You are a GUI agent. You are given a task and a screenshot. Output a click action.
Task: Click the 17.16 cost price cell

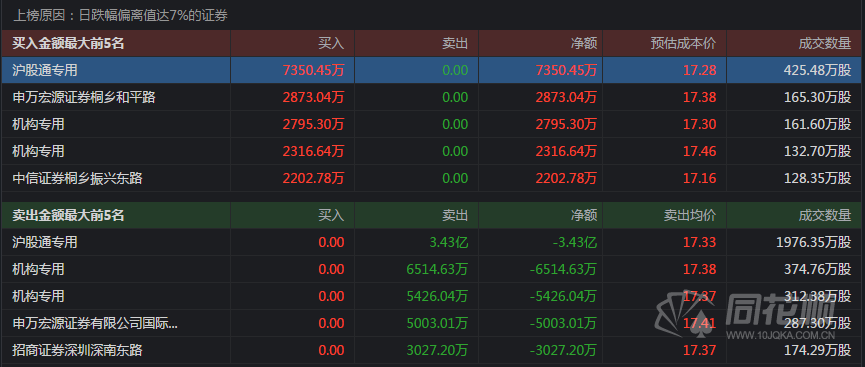700,178
